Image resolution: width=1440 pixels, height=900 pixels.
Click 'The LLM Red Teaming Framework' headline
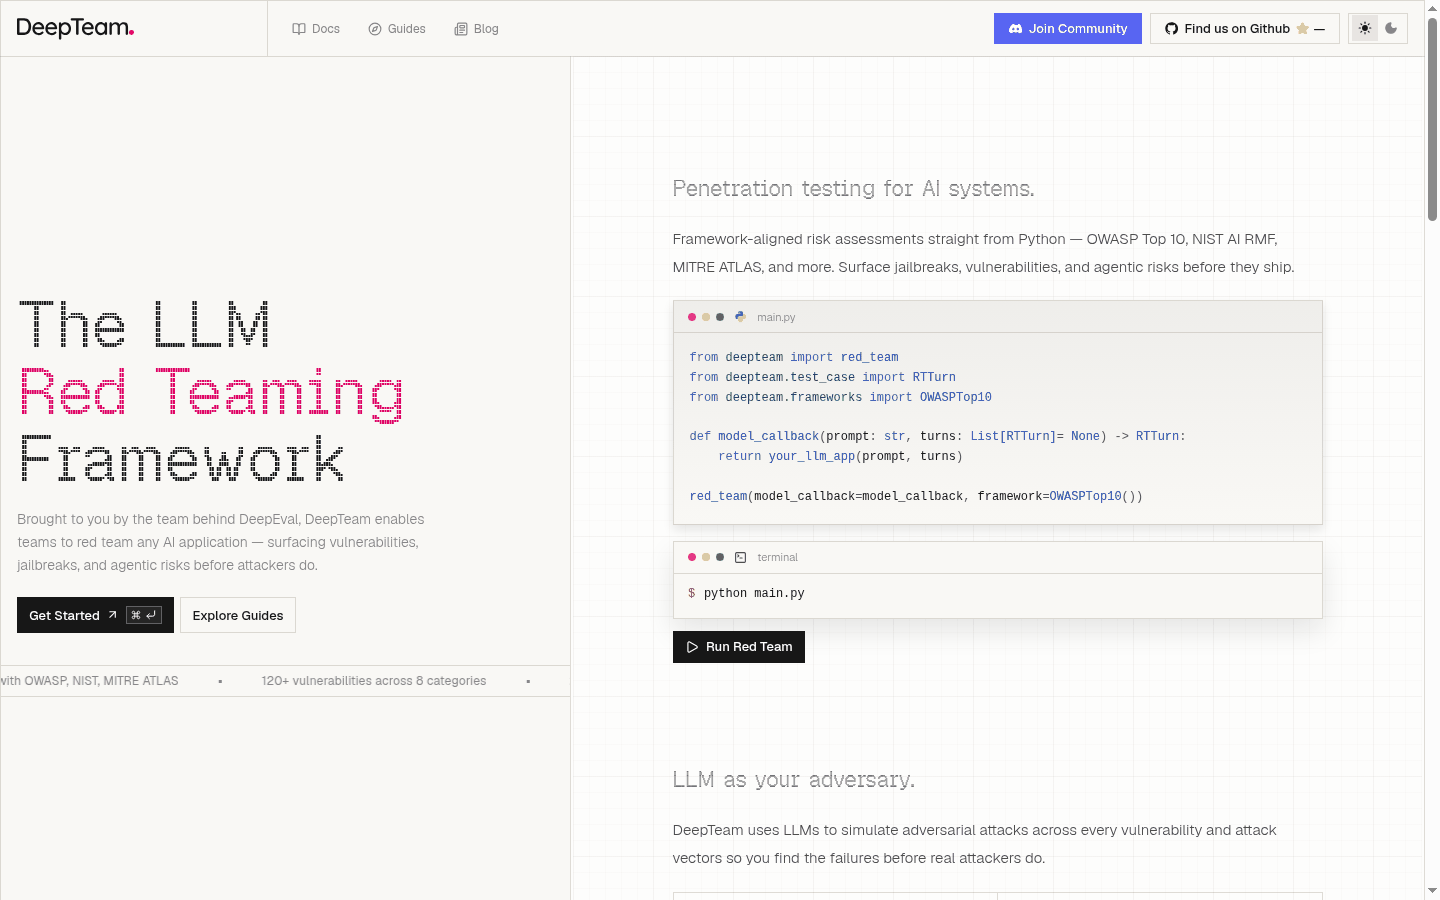pyautogui.click(x=212, y=392)
